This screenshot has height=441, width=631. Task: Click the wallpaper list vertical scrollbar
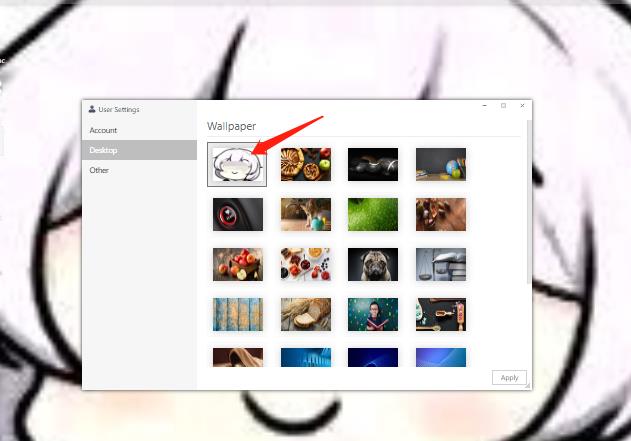pos(529,203)
